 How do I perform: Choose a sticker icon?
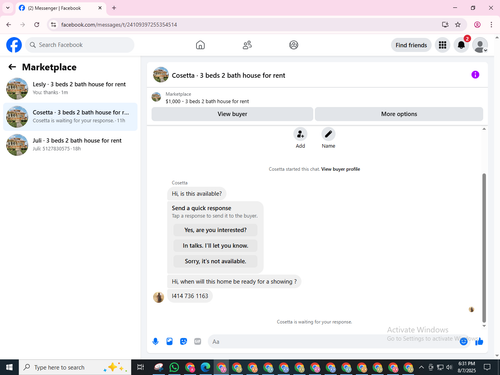184,341
